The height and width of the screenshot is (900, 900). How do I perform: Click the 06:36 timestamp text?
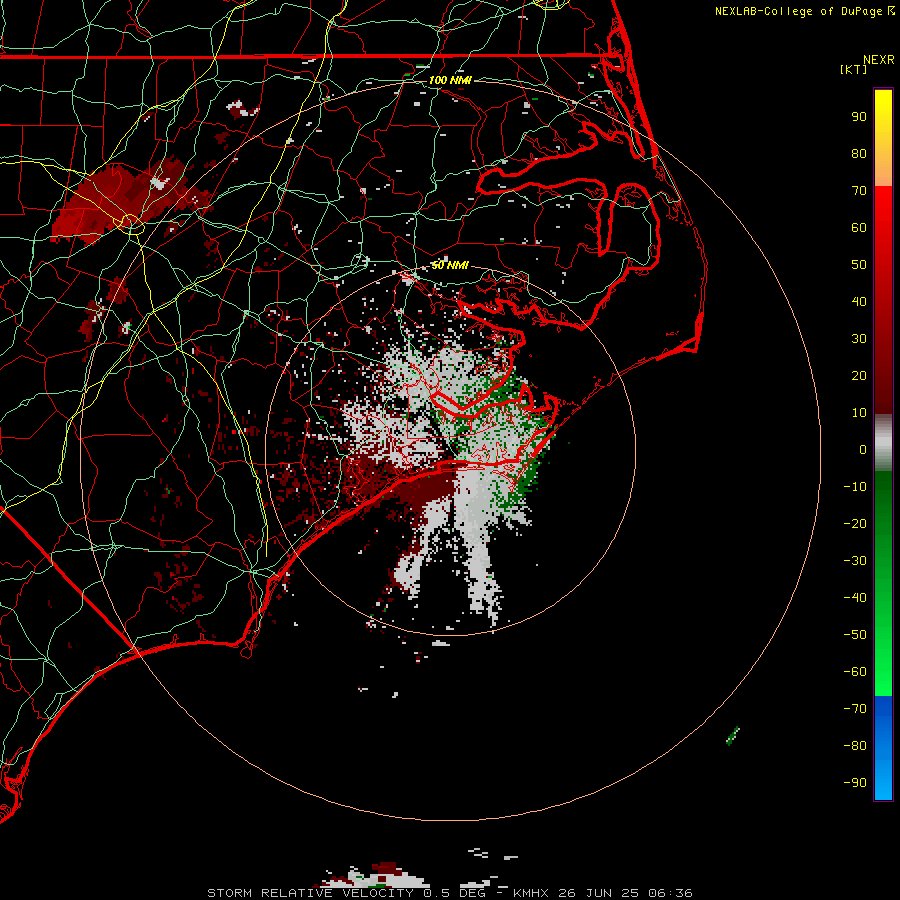pos(670,893)
